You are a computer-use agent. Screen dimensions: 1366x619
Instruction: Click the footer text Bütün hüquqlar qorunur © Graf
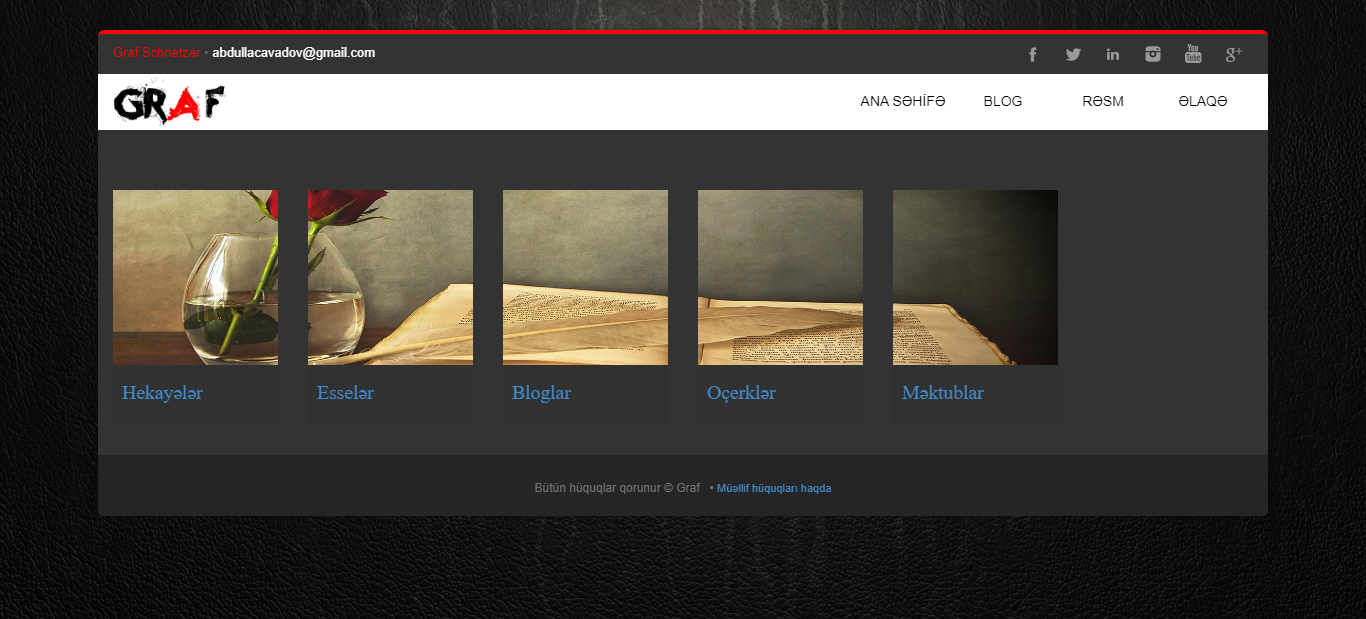point(617,488)
